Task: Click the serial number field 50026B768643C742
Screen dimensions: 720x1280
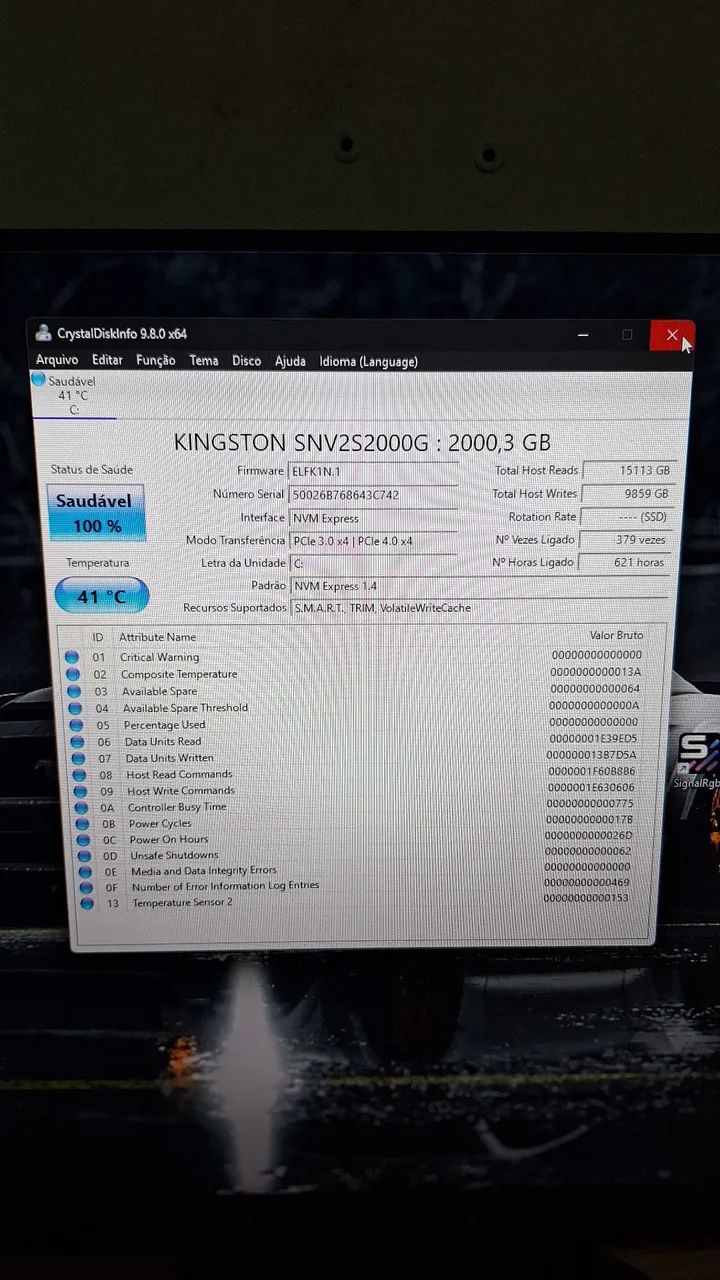Action: [x=373, y=494]
